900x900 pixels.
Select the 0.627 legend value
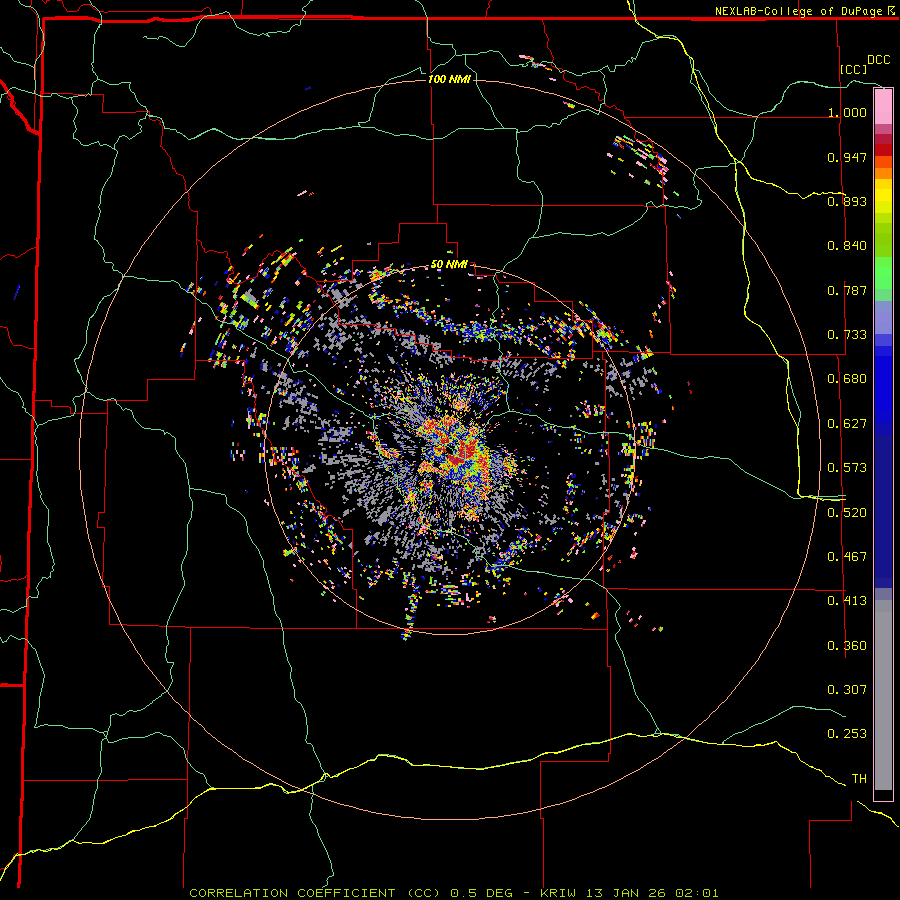(x=847, y=424)
